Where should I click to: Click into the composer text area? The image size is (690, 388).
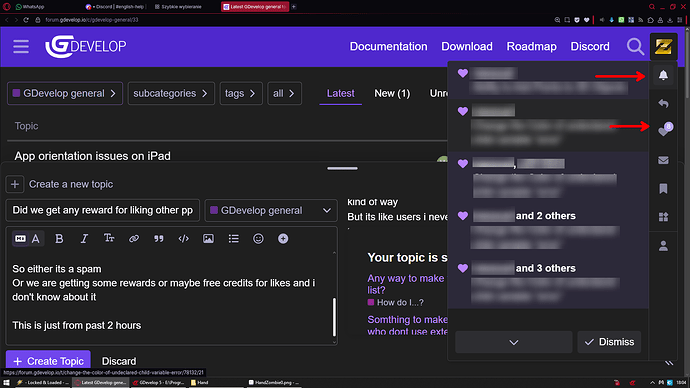[169, 297]
